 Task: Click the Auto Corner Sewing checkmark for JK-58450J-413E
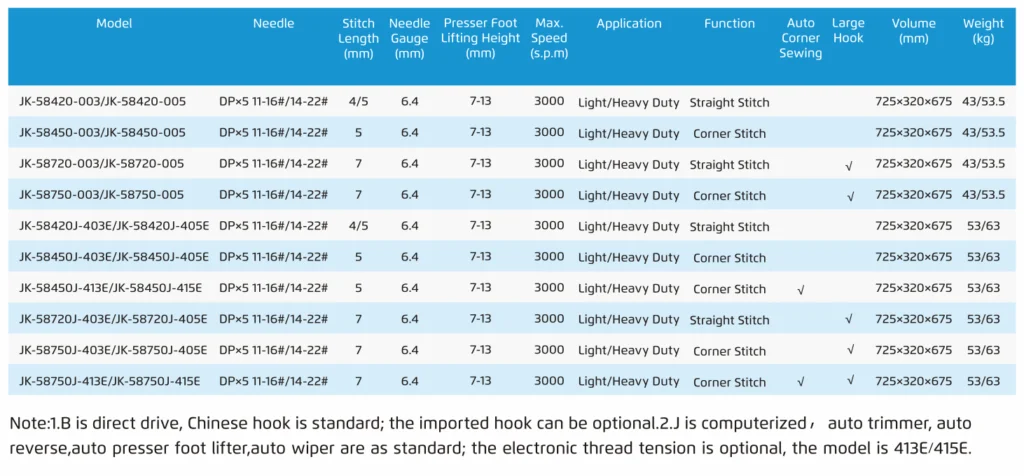pyautogui.click(x=800, y=290)
